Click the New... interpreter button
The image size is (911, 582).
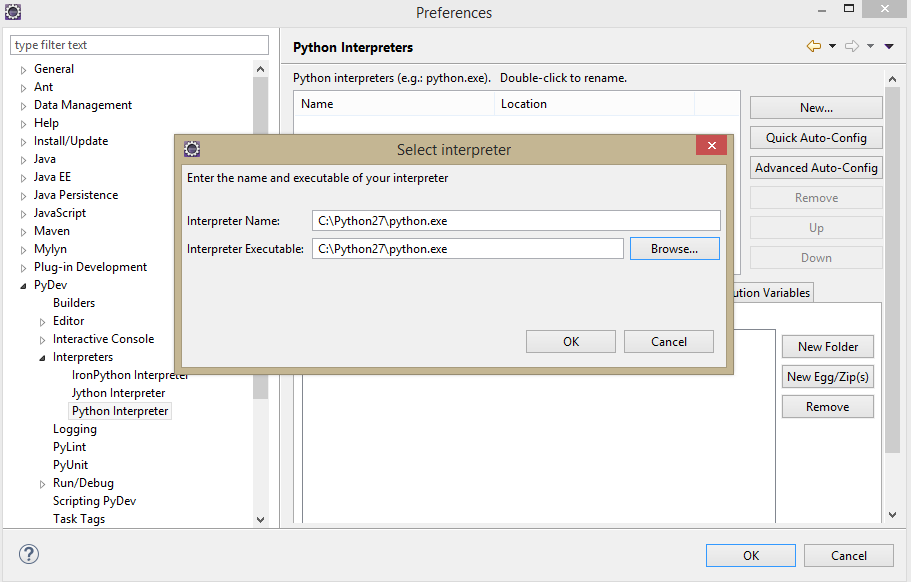(816, 107)
